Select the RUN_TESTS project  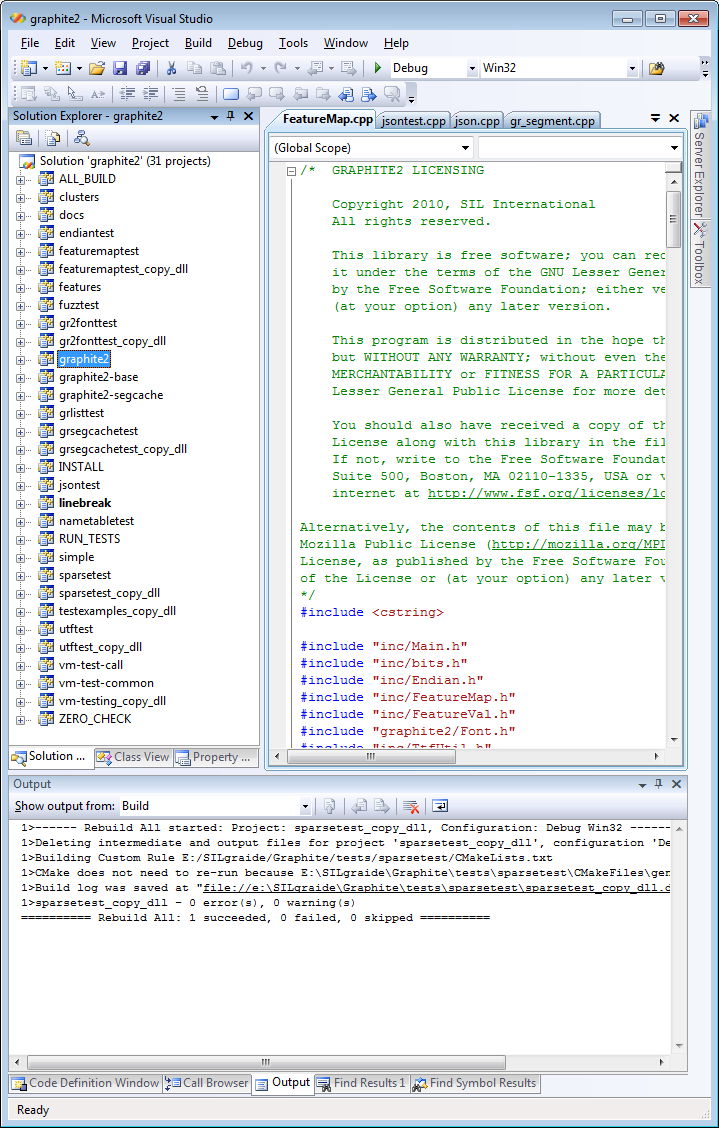(89, 539)
